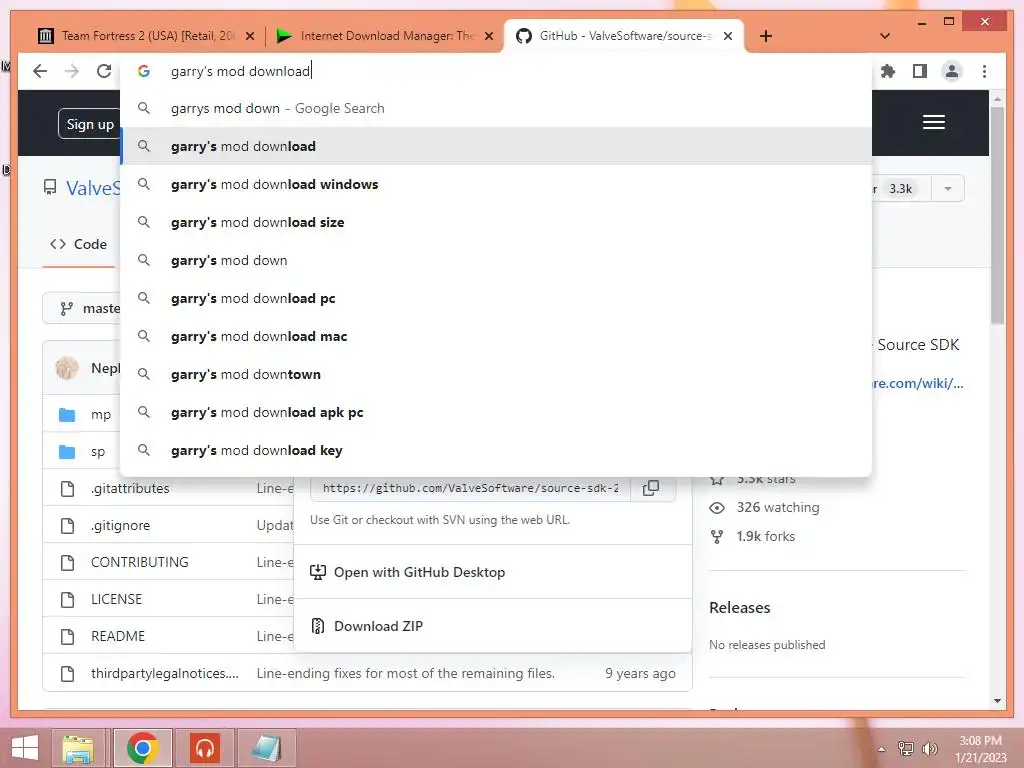
Task: Click Download ZIP
Action: pyautogui.click(x=378, y=626)
